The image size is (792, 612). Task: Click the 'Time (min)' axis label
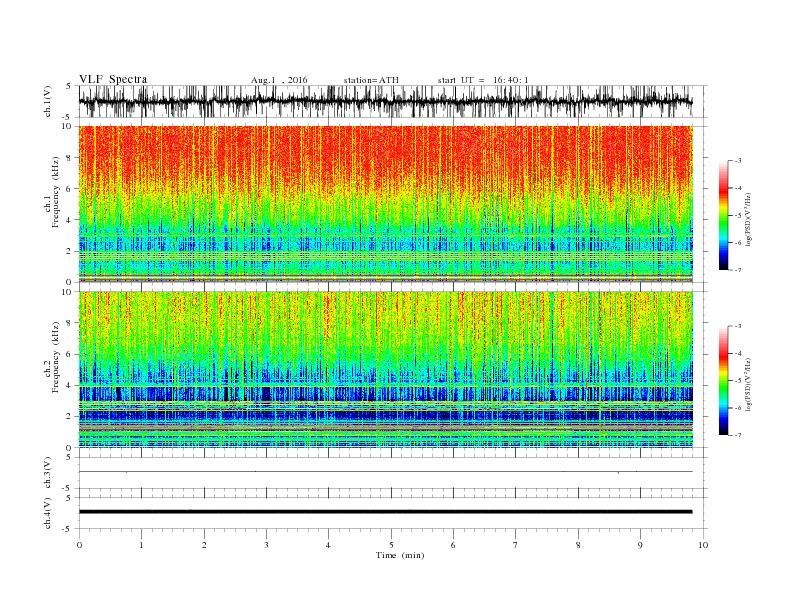pyautogui.click(x=400, y=555)
